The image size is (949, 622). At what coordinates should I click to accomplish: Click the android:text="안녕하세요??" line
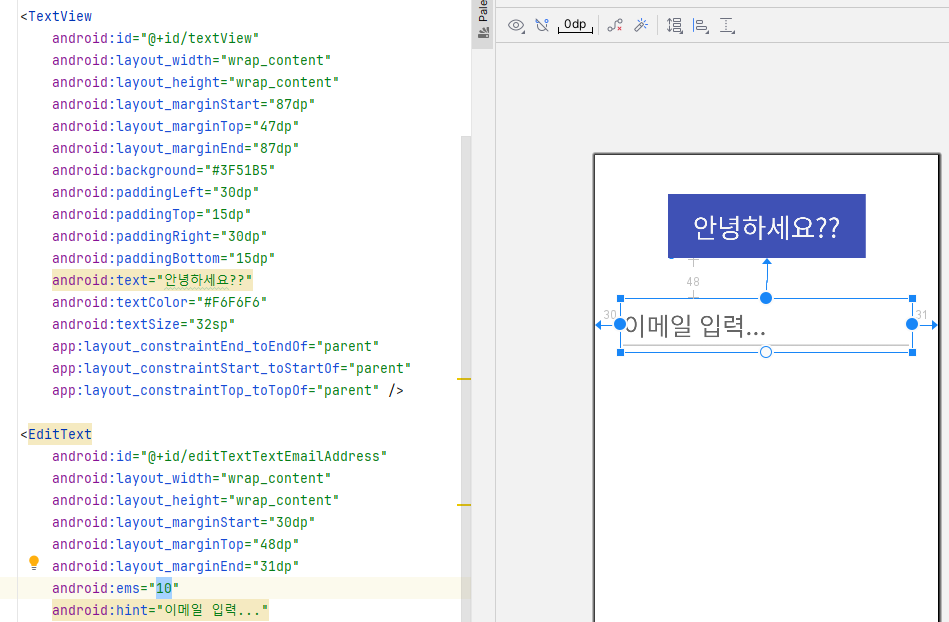[x=152, y=280]
